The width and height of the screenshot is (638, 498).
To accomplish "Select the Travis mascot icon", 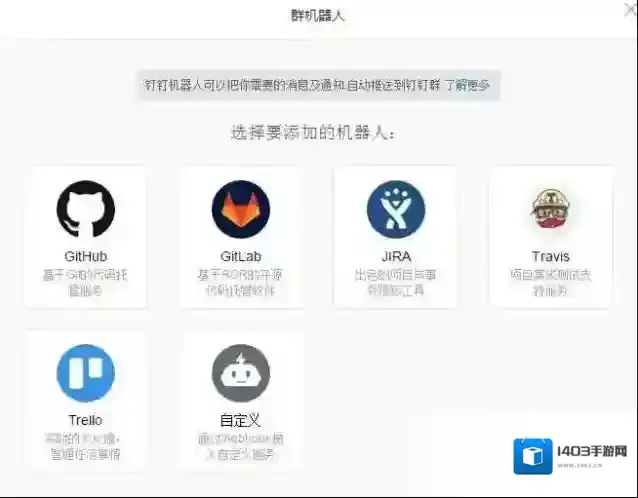I will [551, 208].
